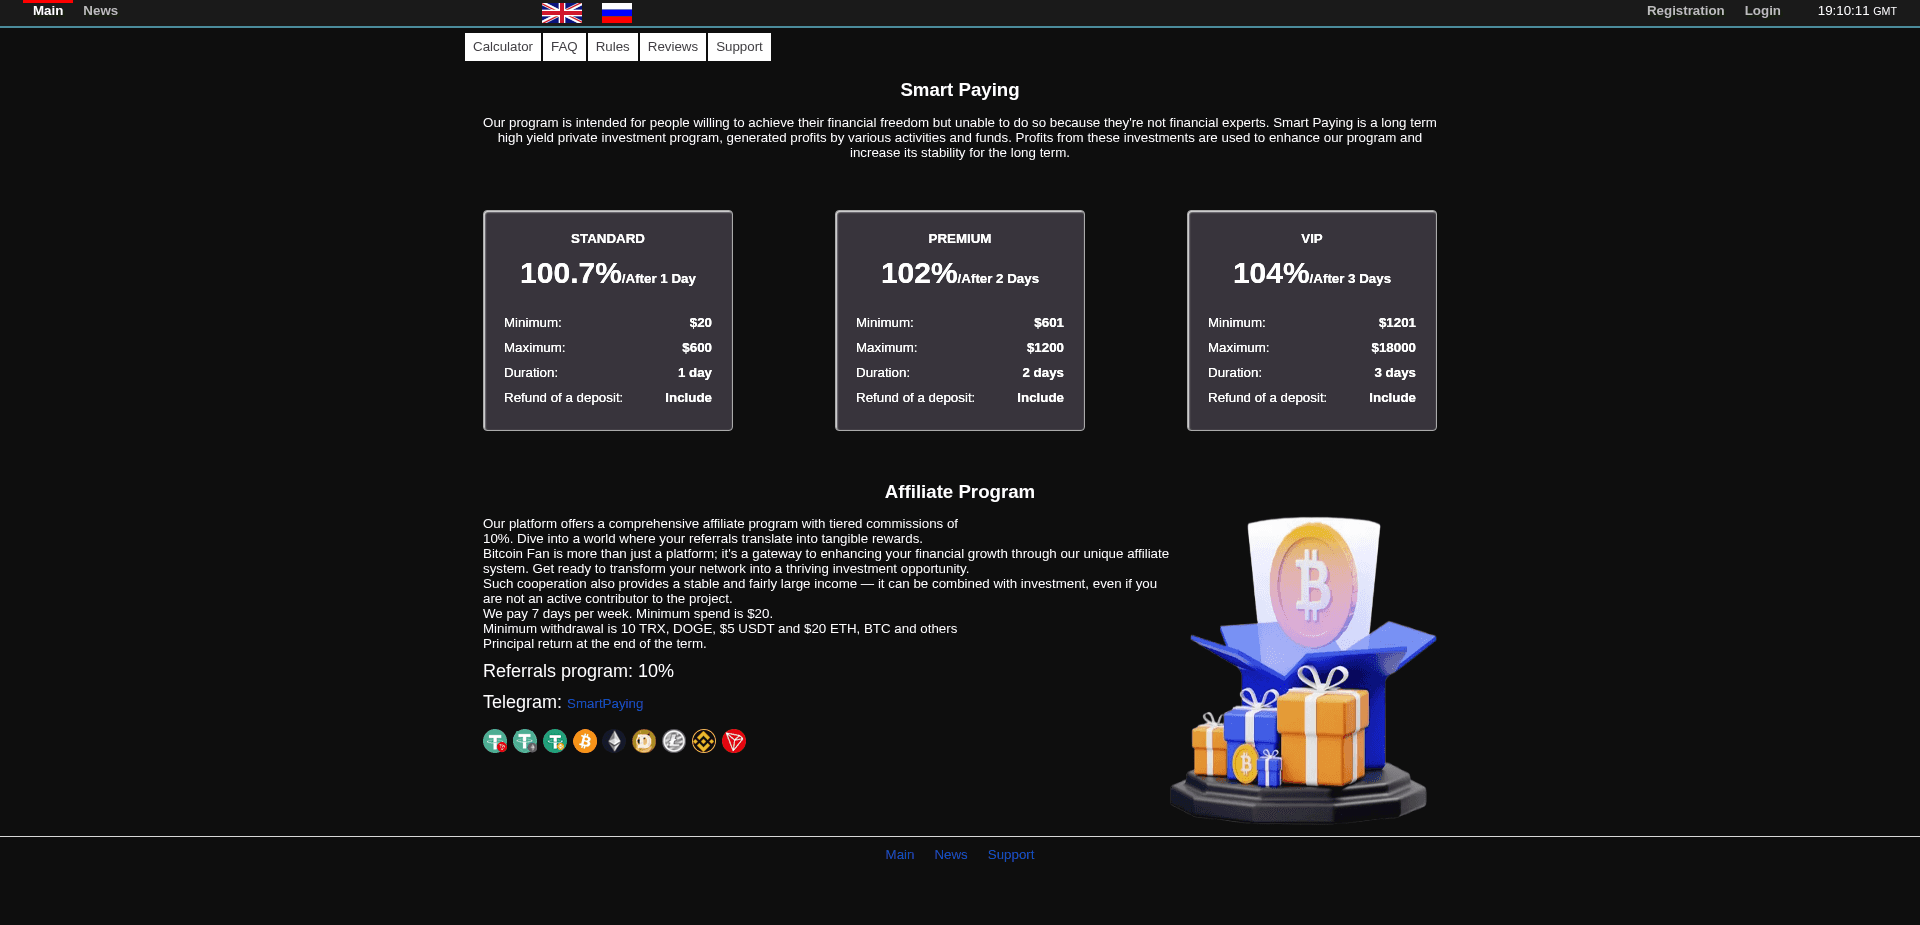Screen dimensions: 1920x925
Task: Select Main in the top navigation
Action: tap(47, 10)
